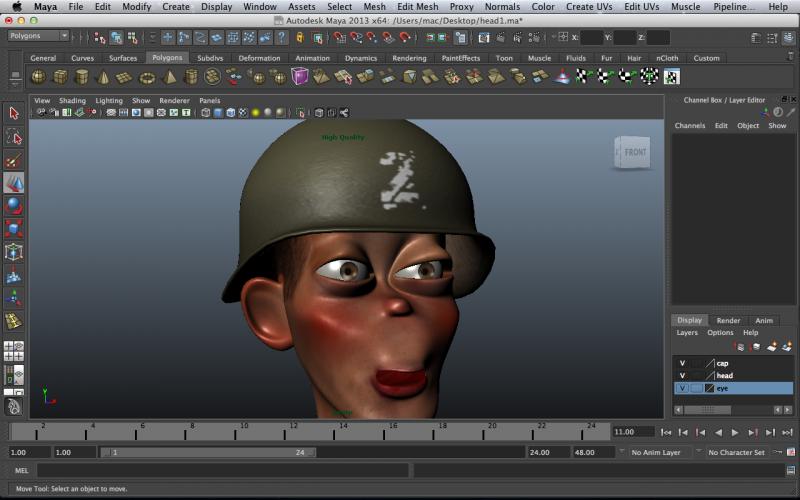The width and height of the screenshot is (800, 500).
Task: Click the polygon torus shelf icon
Action: [147, 77]
